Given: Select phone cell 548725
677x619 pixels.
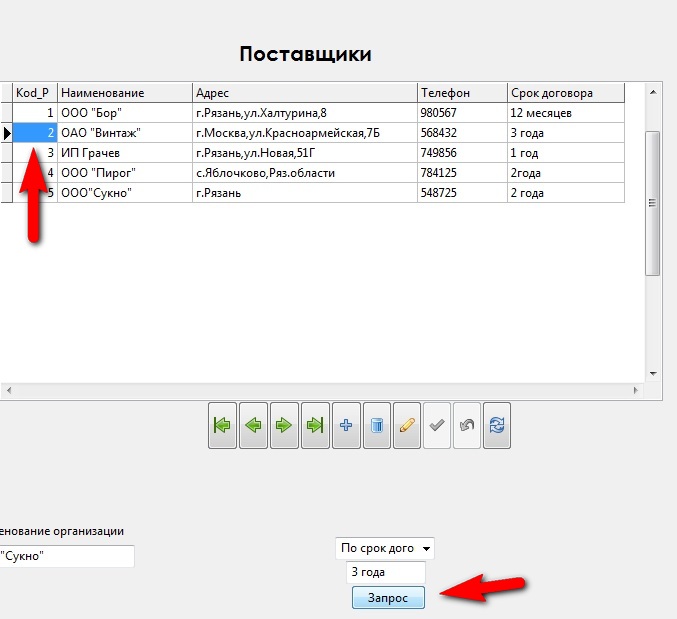Looking at the screenshot, I should point(462,193).
